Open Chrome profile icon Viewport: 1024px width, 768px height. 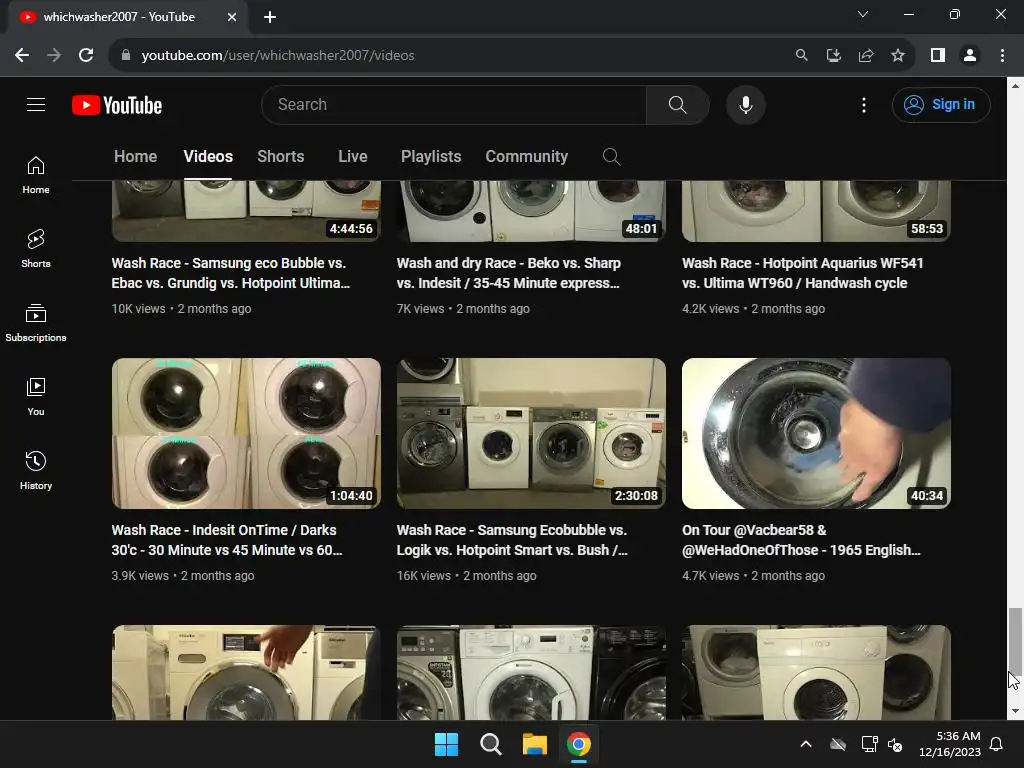(x=970, y=56)
